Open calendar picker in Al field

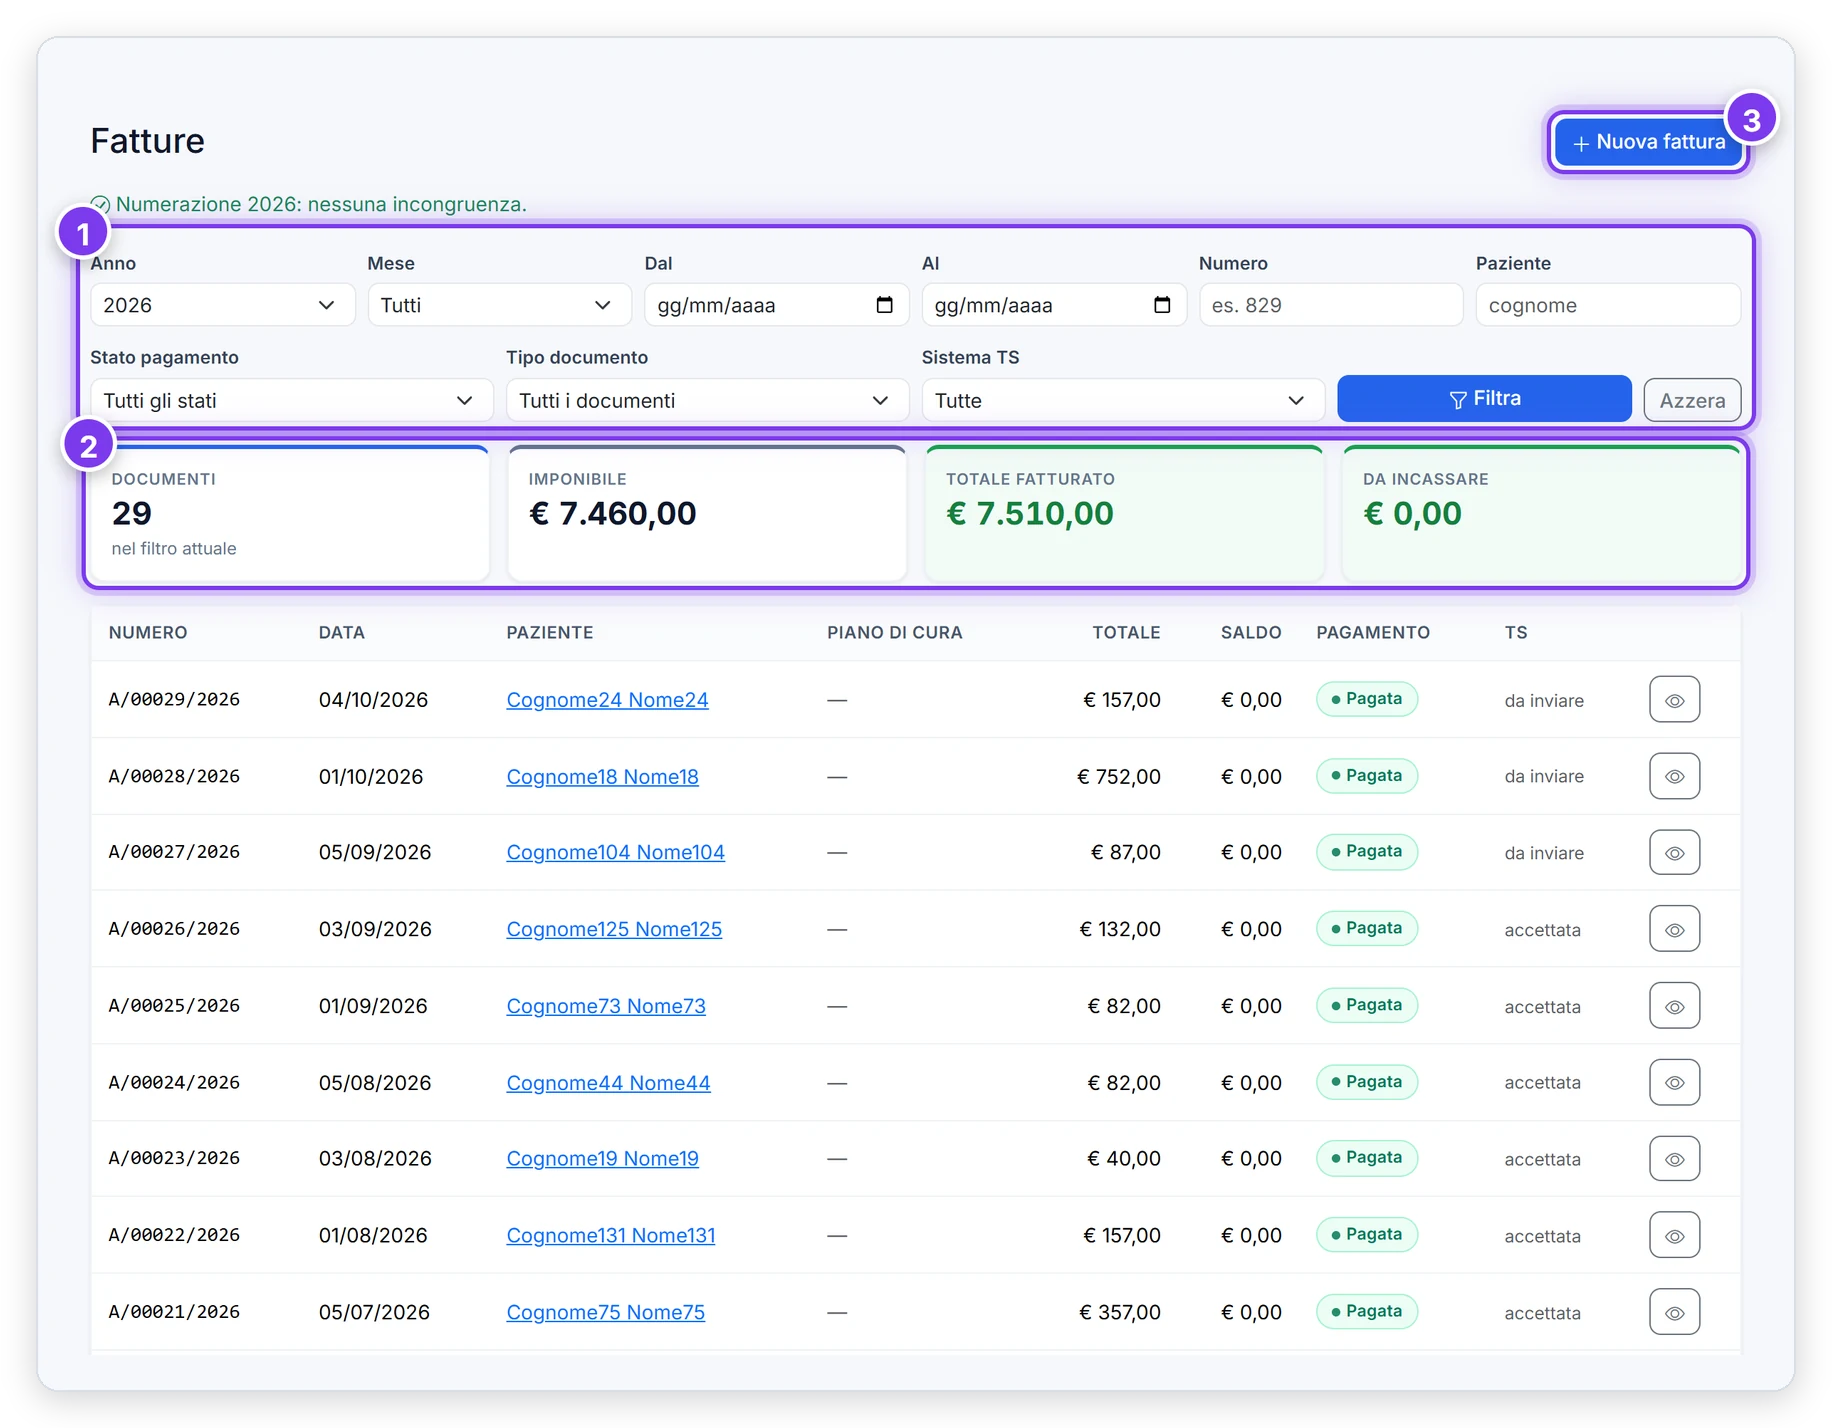pos(1161,305)
